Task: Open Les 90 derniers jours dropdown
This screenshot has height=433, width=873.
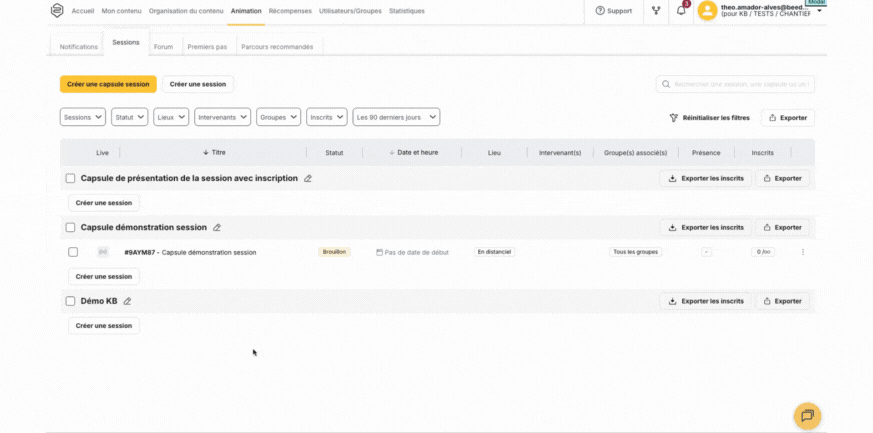Action: point(397,117)
